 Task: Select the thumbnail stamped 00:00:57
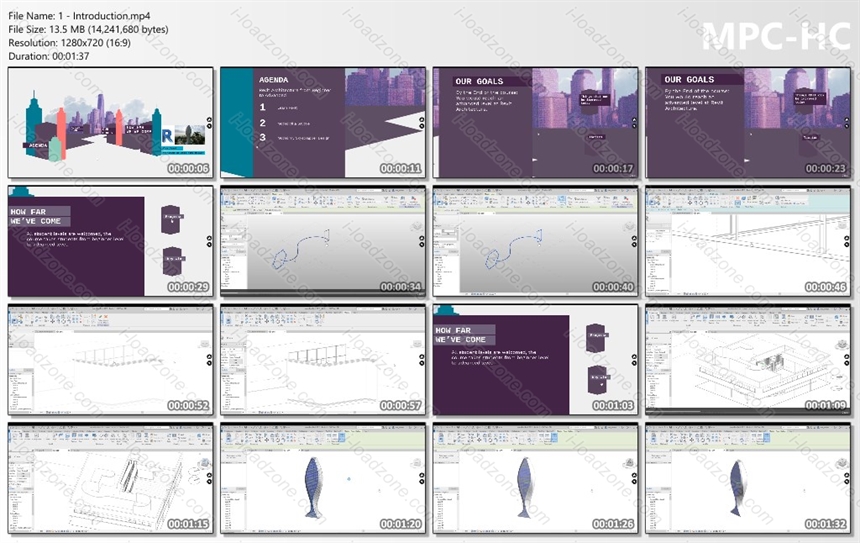point(323,359)
